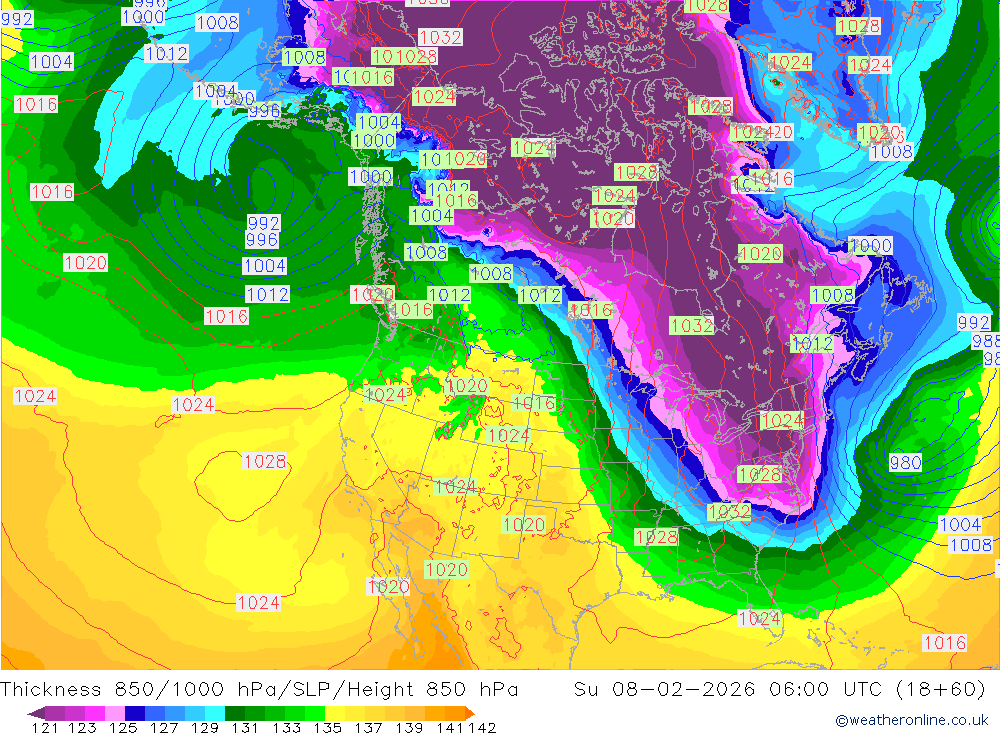Click the 1024 label over Florida
The image size is (1000, 733).
click(x=759, y=618)
